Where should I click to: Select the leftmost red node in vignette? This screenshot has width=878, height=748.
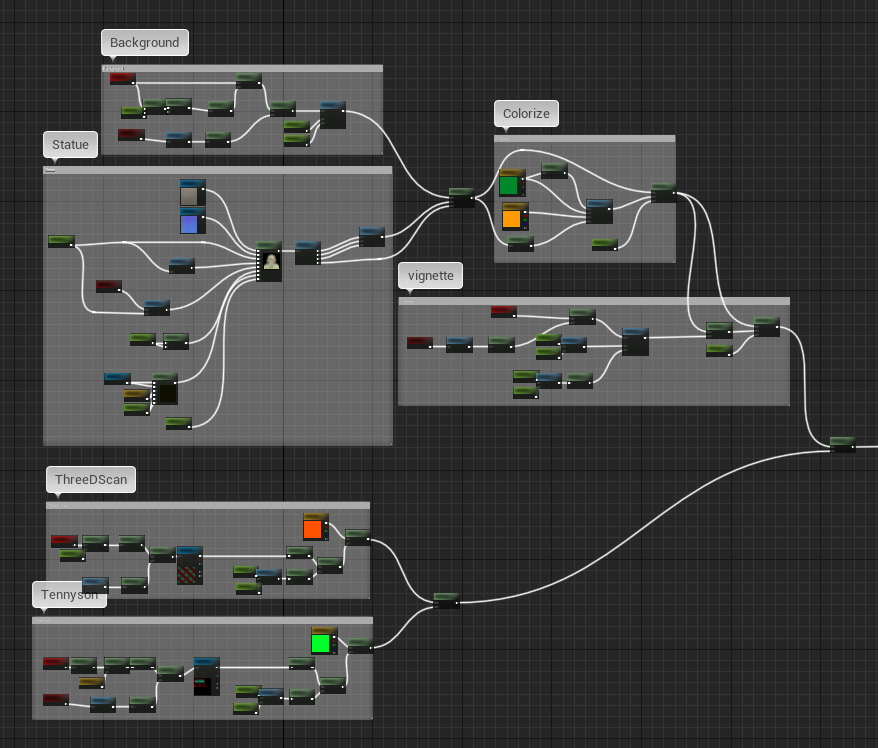pyautogui.click(x=419, y=342)
